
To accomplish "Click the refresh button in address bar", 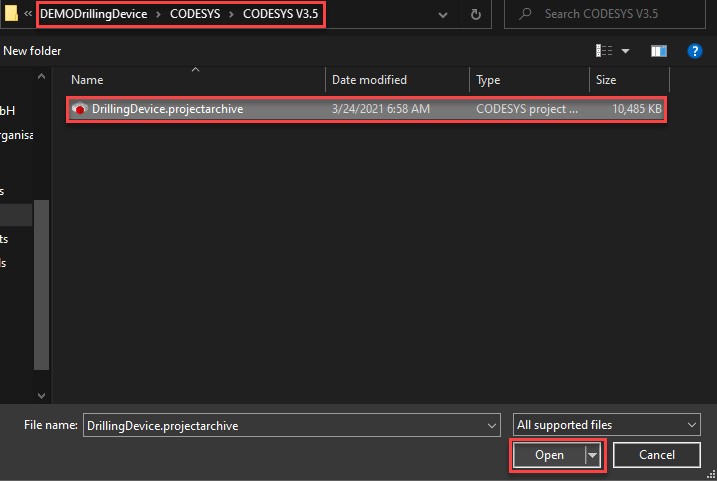I will 476,14.
